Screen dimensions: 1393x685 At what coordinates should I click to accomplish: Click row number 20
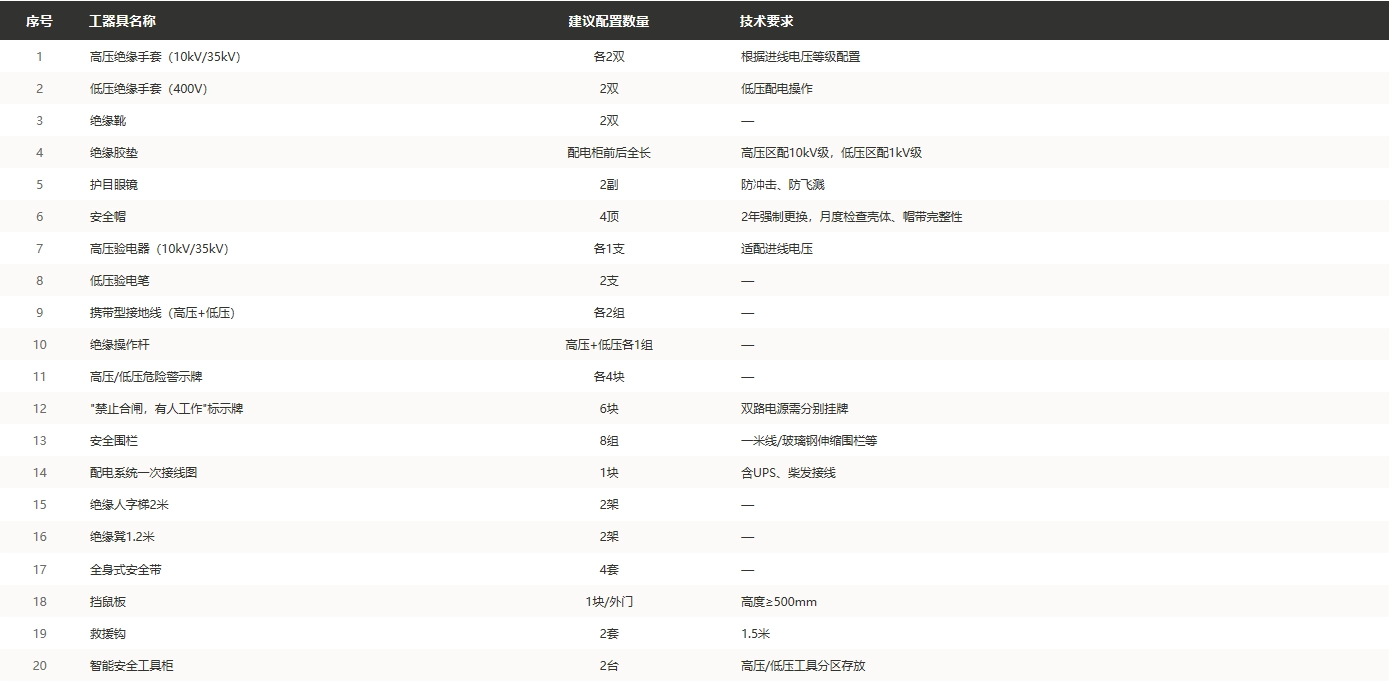(40, 666)
